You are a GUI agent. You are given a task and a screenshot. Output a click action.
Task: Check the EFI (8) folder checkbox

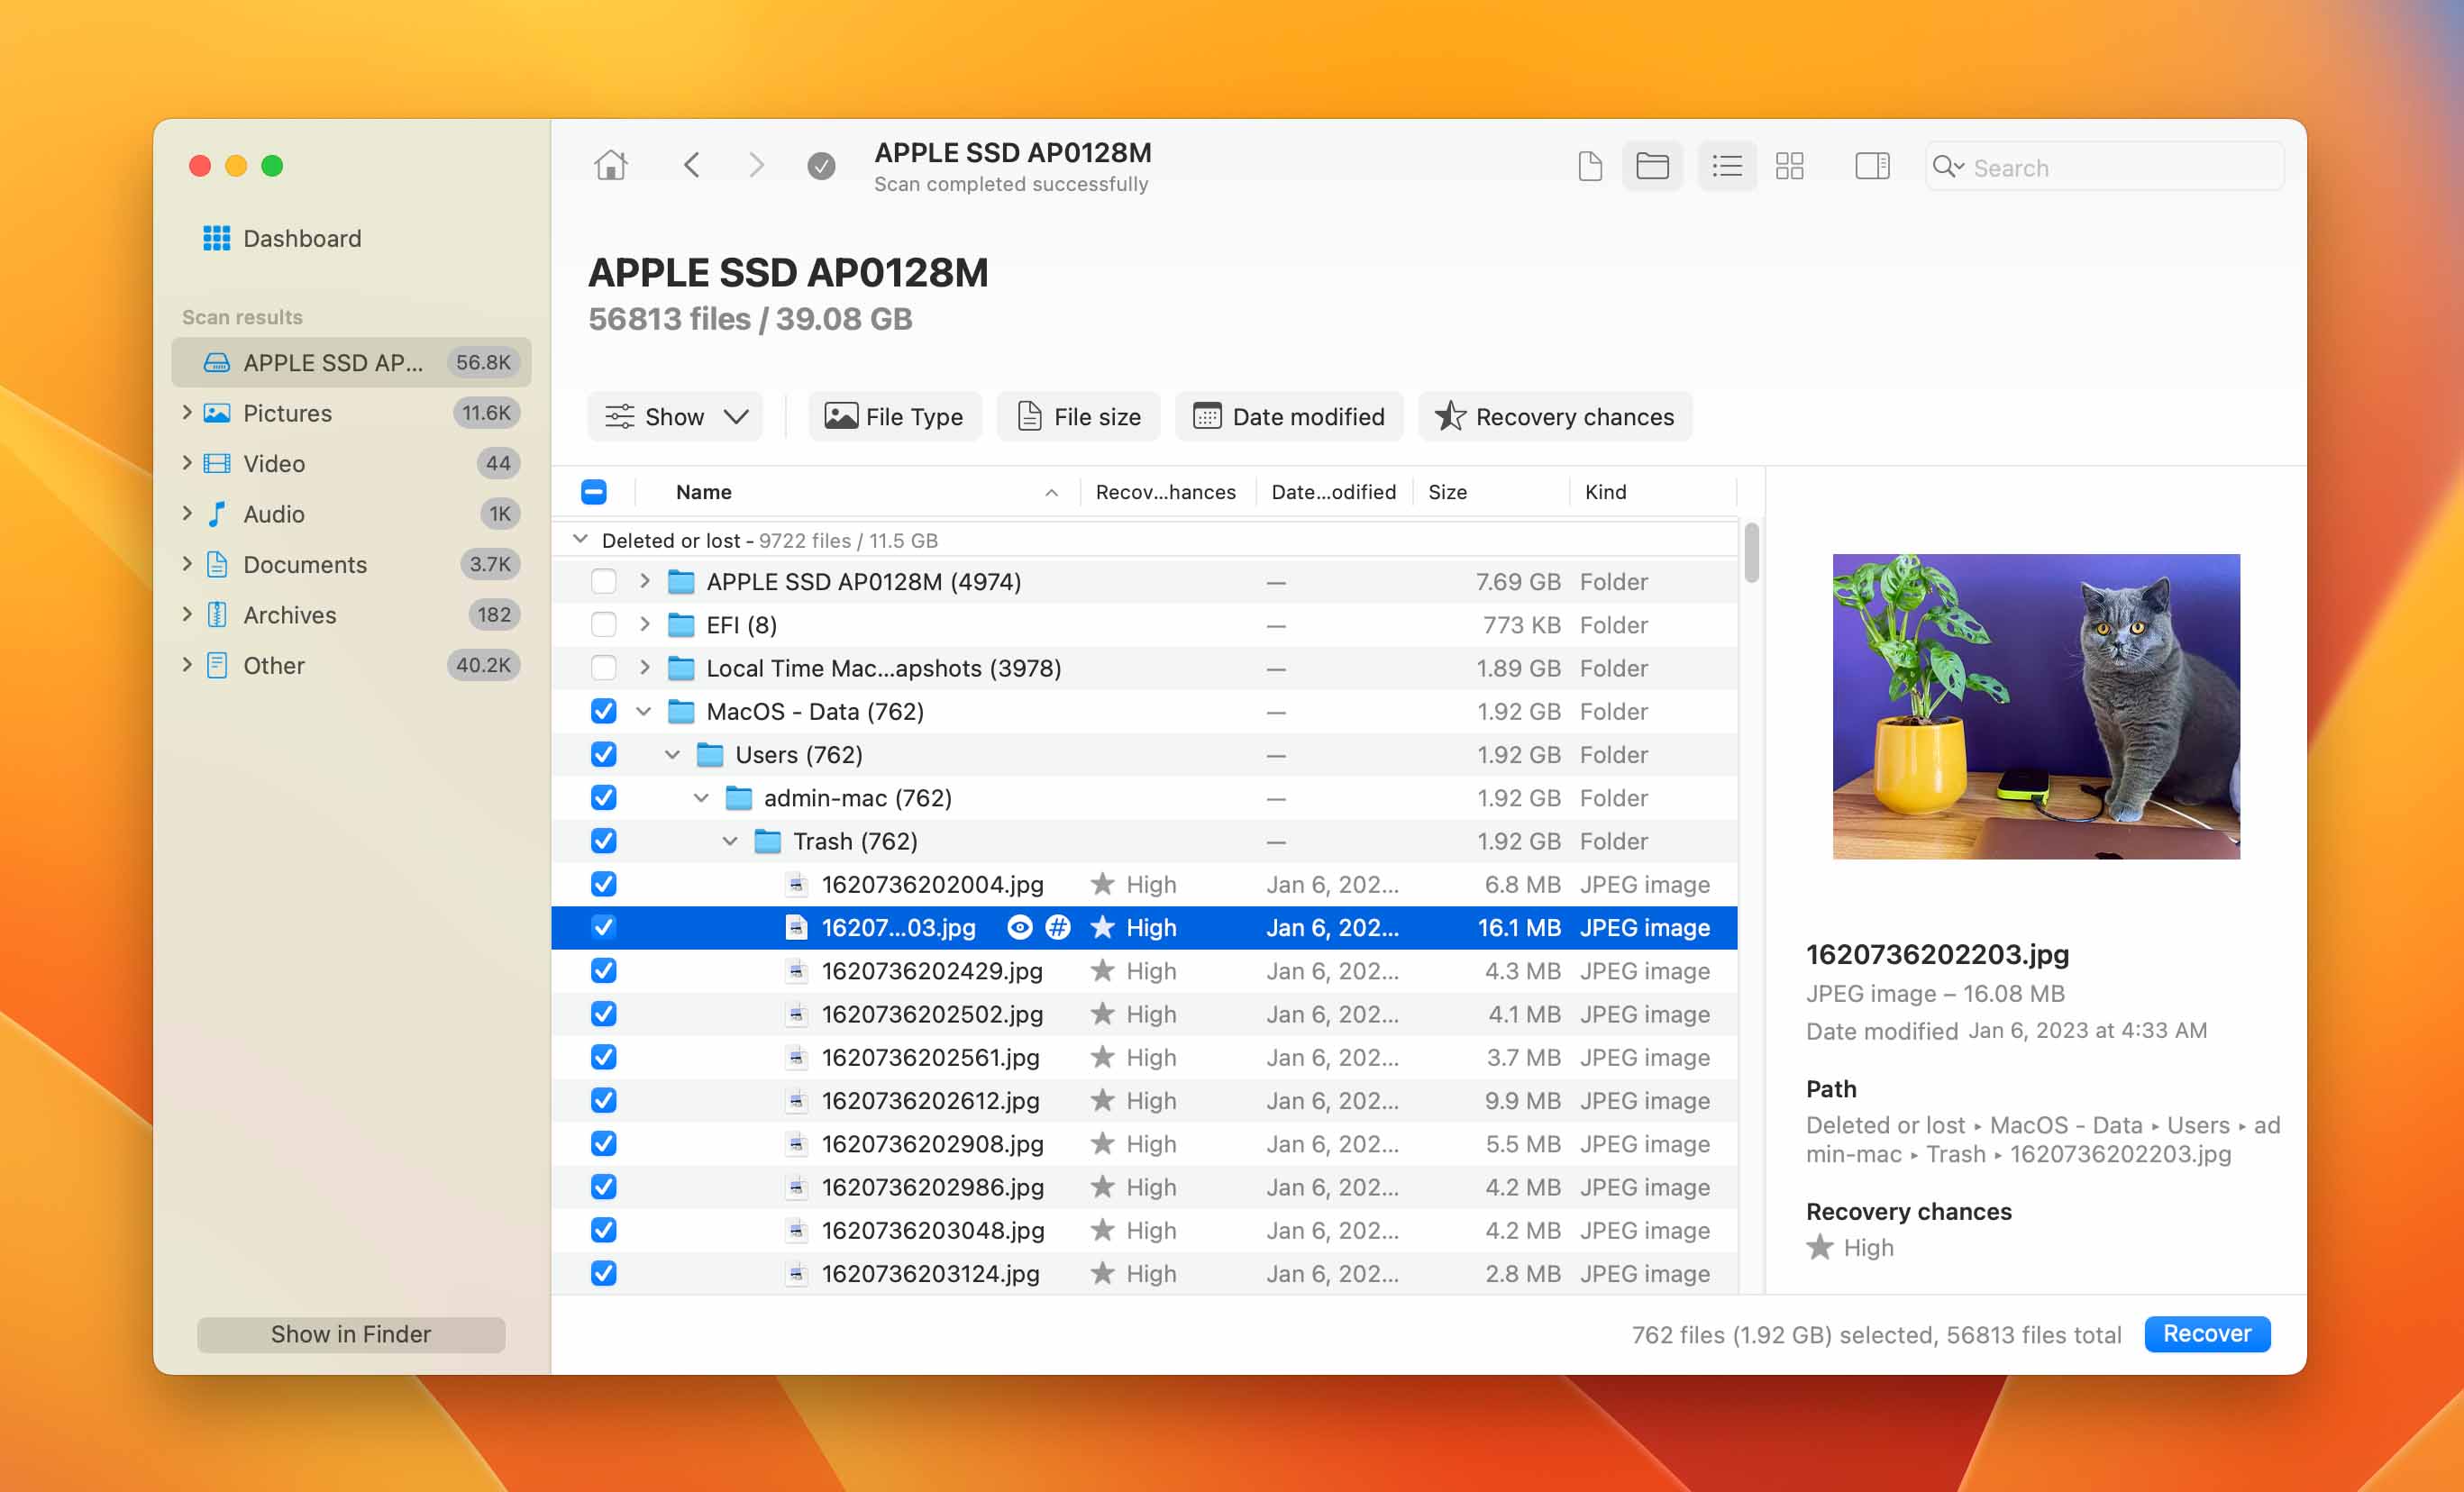604,625
